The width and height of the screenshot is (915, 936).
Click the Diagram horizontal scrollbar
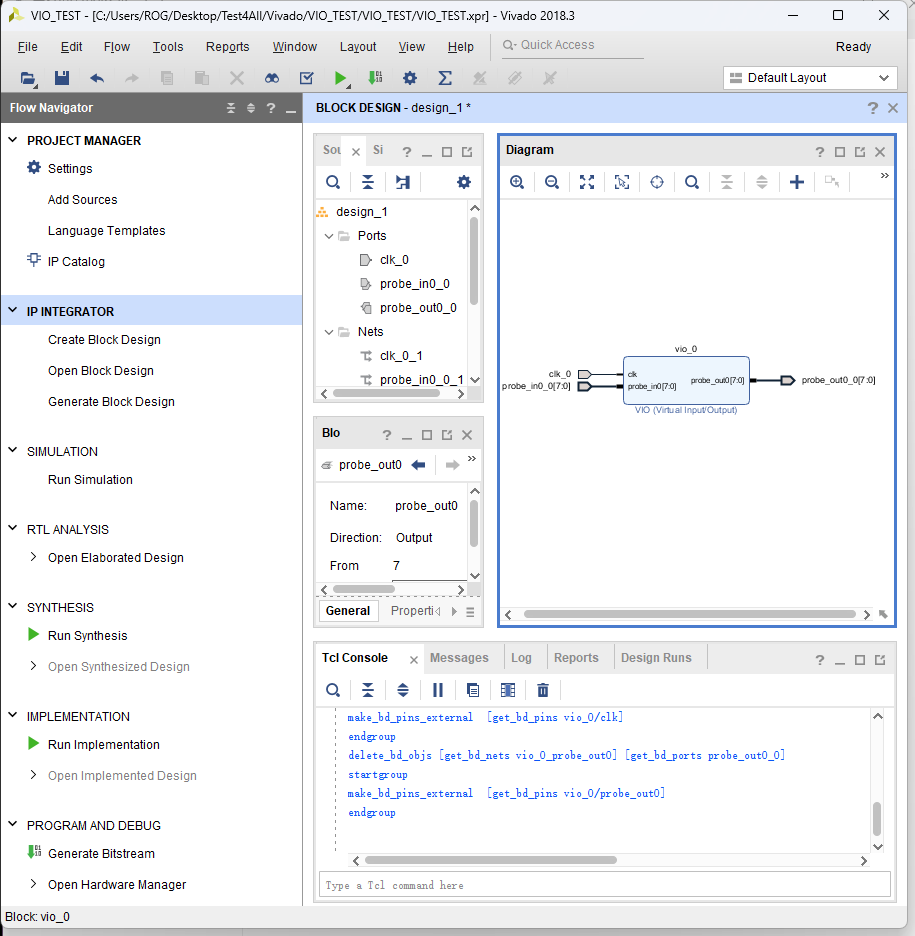coord(689,614)
